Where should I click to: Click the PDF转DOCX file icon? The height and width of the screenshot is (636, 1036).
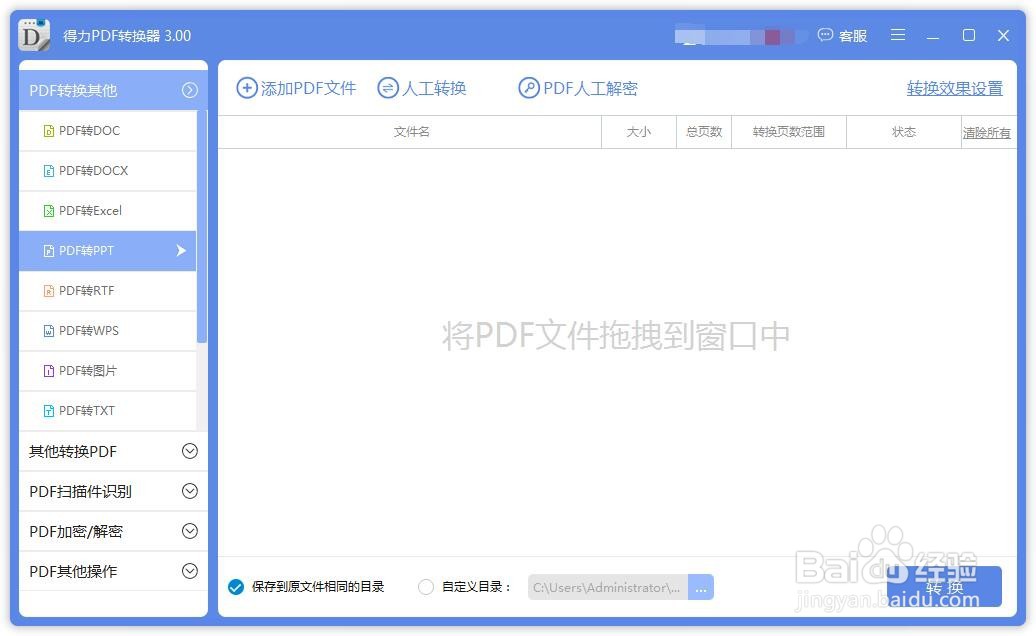pos(49,171)
